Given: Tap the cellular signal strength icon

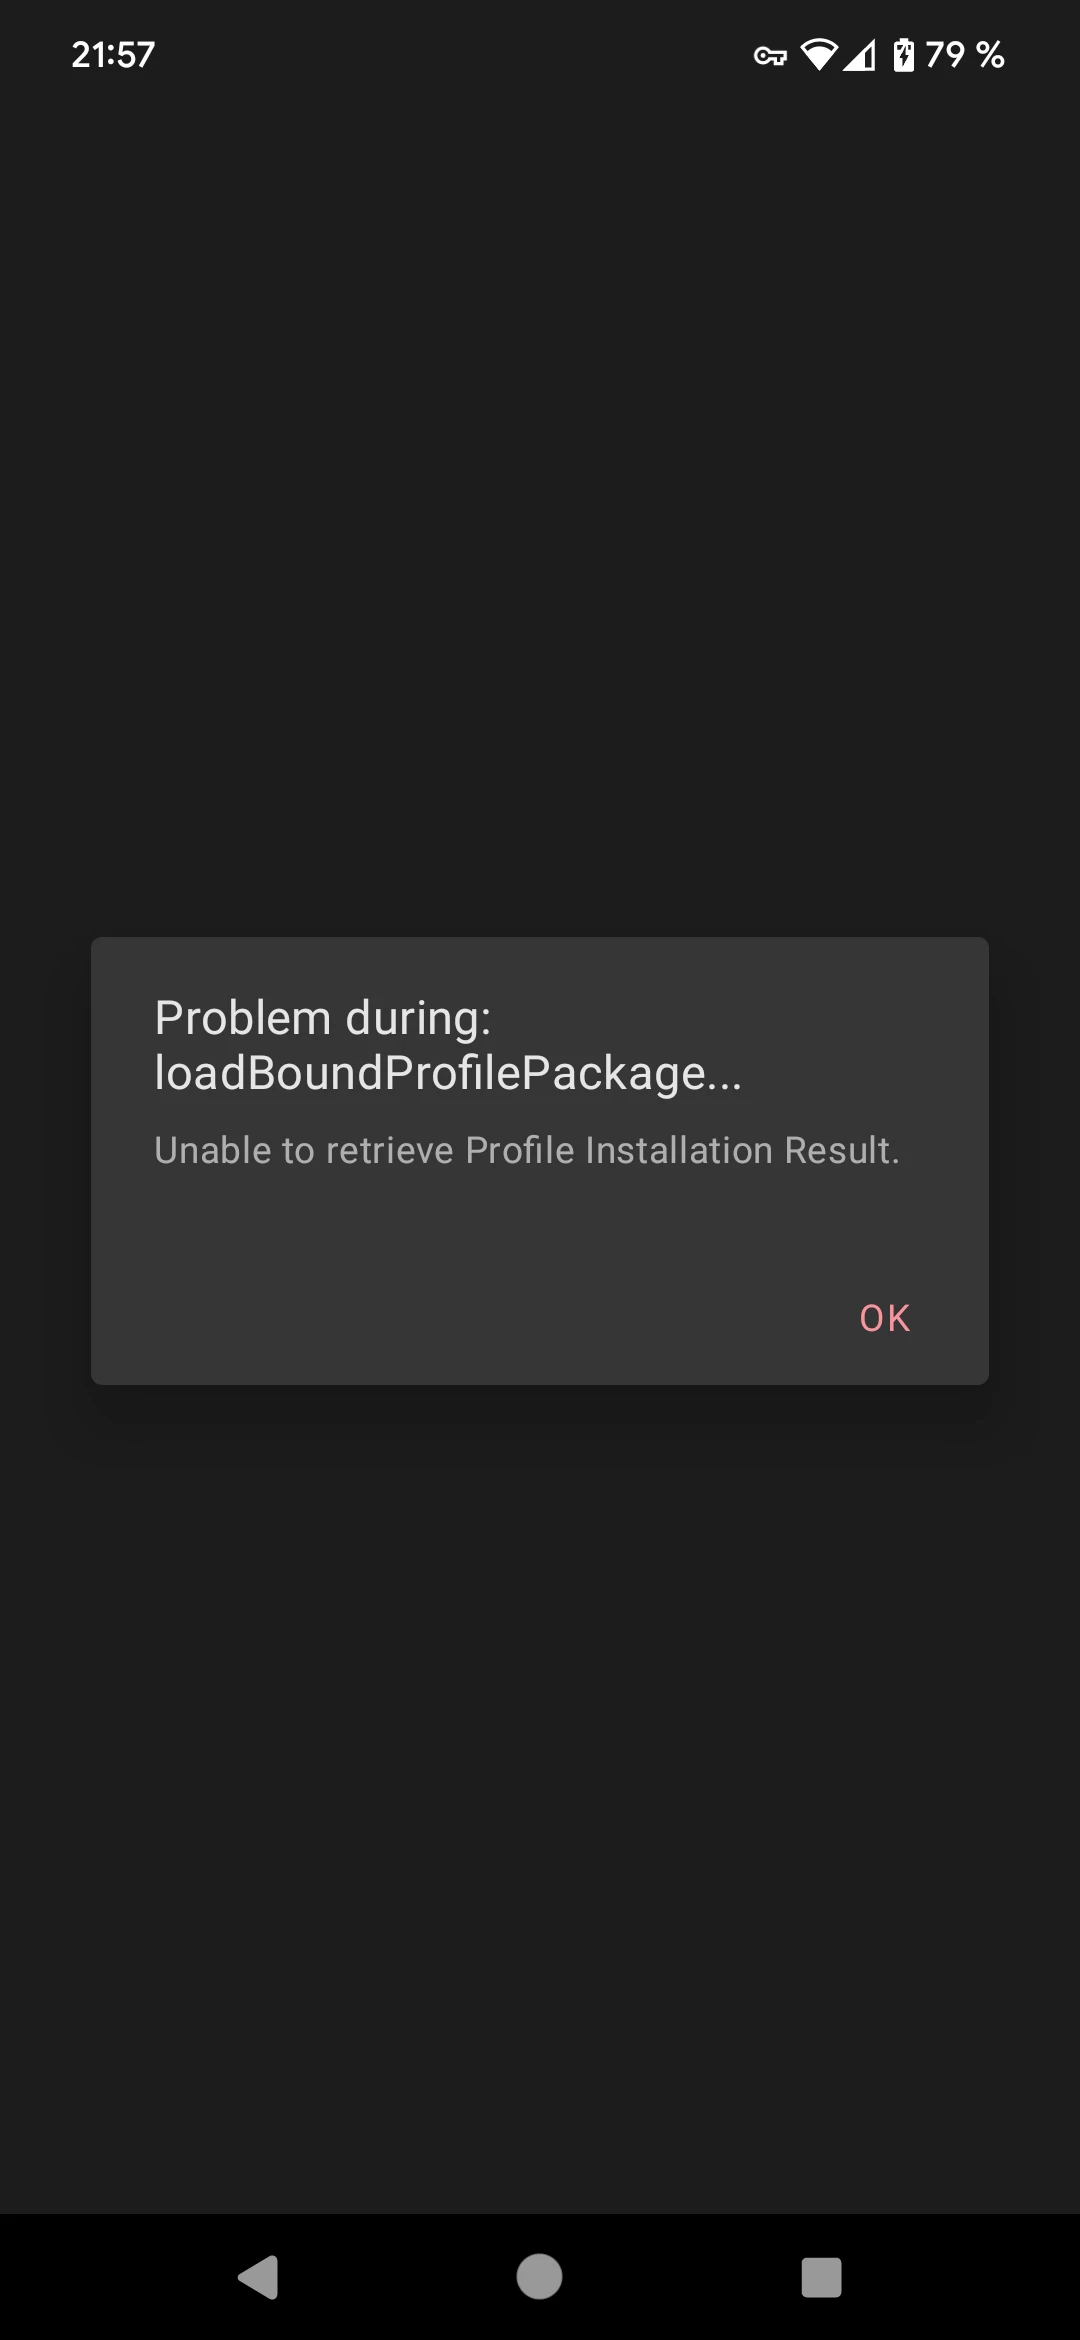Looking at the screenshot, I should pos(859,55).
